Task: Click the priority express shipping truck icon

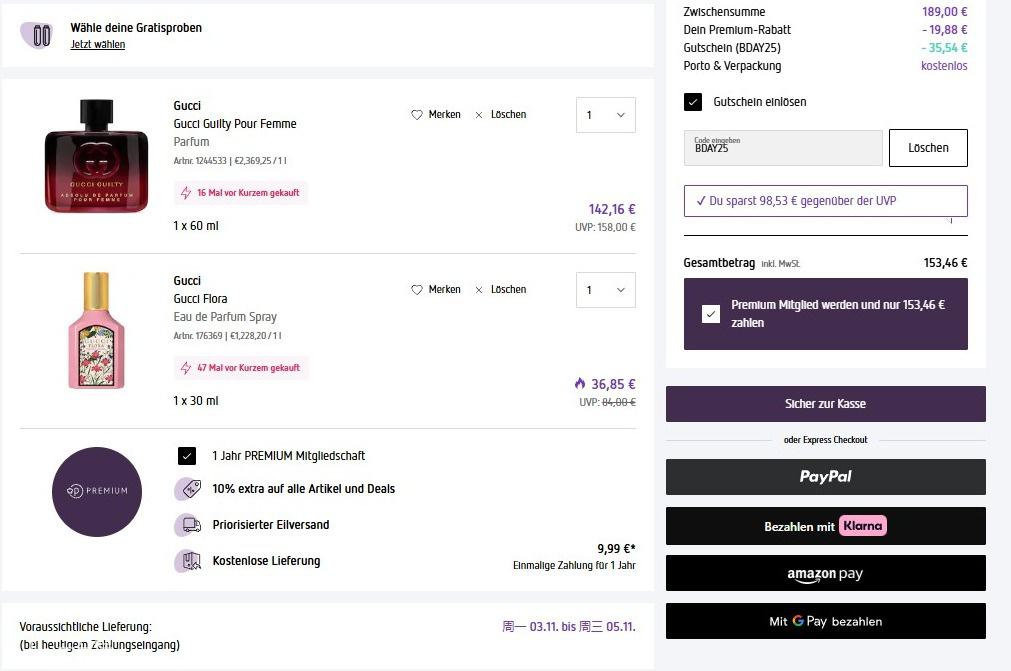Action: tap(187, 525)
